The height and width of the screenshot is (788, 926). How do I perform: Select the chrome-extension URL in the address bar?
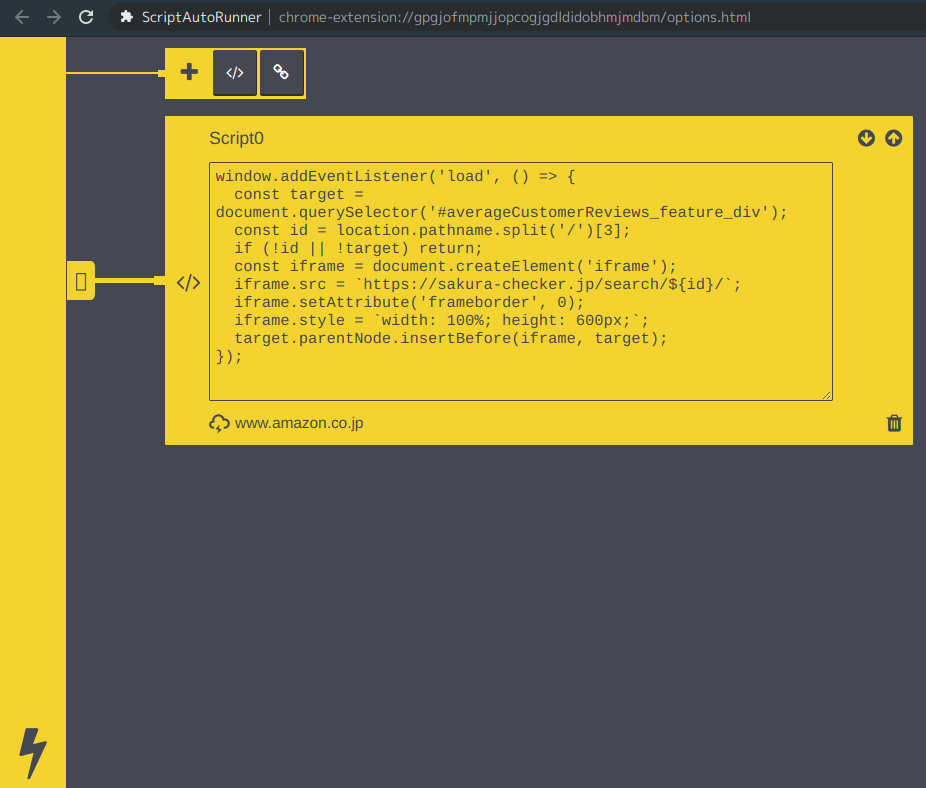point(514,17)
